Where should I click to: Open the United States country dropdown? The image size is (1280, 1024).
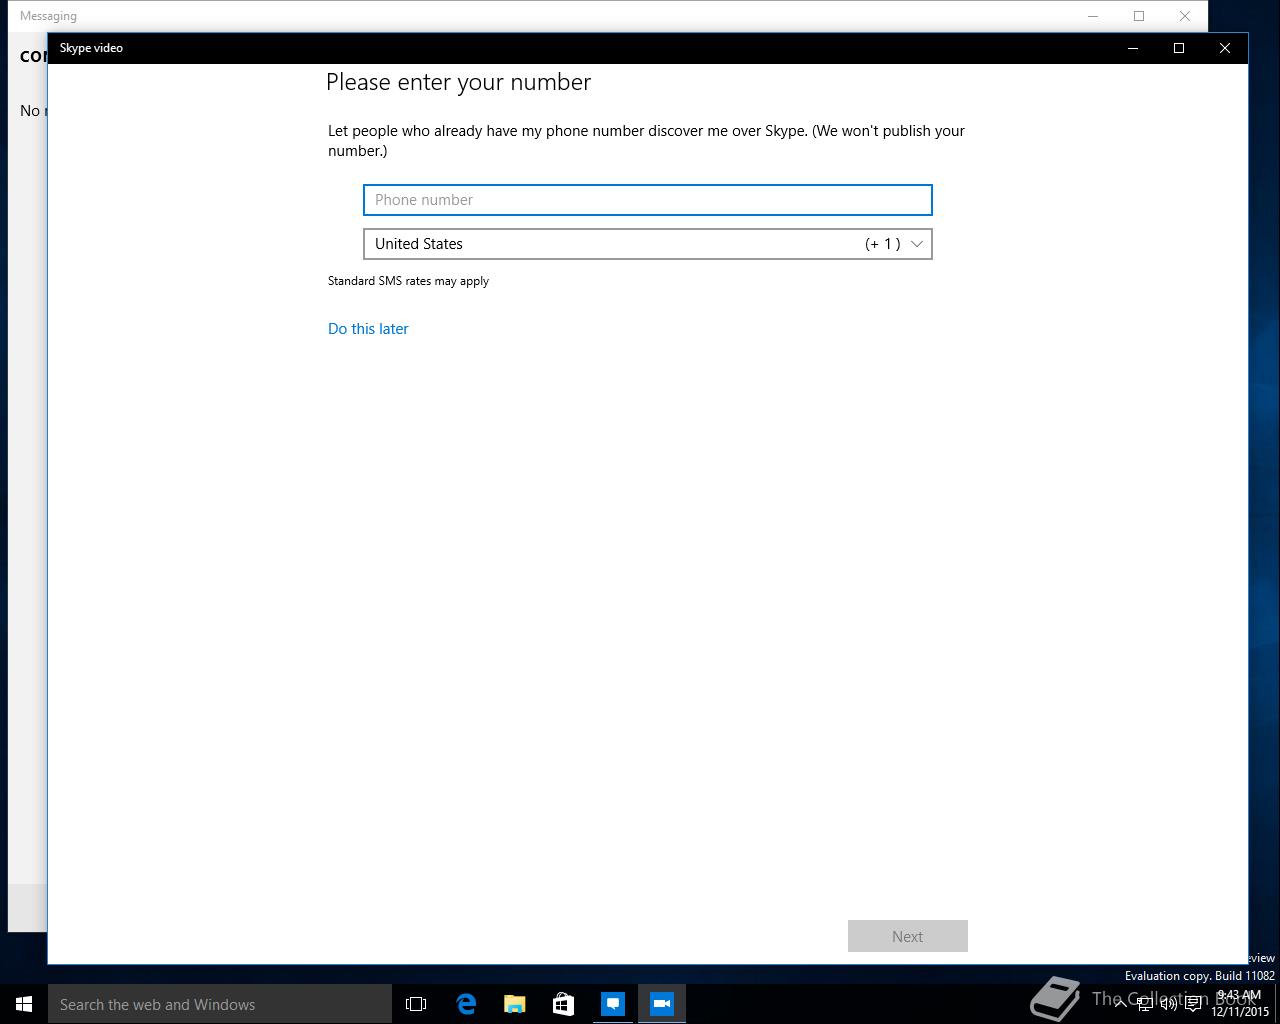[x=648, y=244]
